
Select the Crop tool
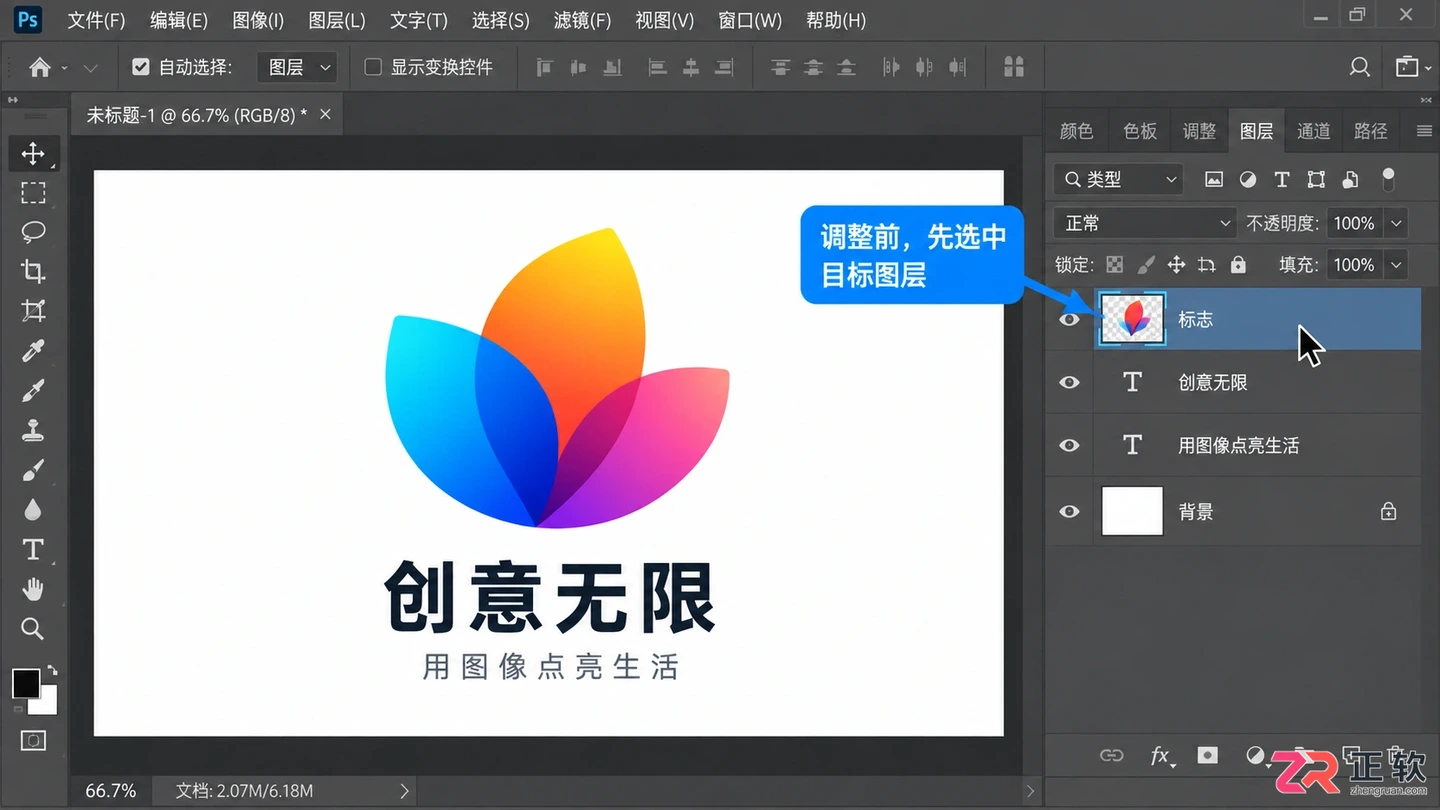[x=33, y=271]
